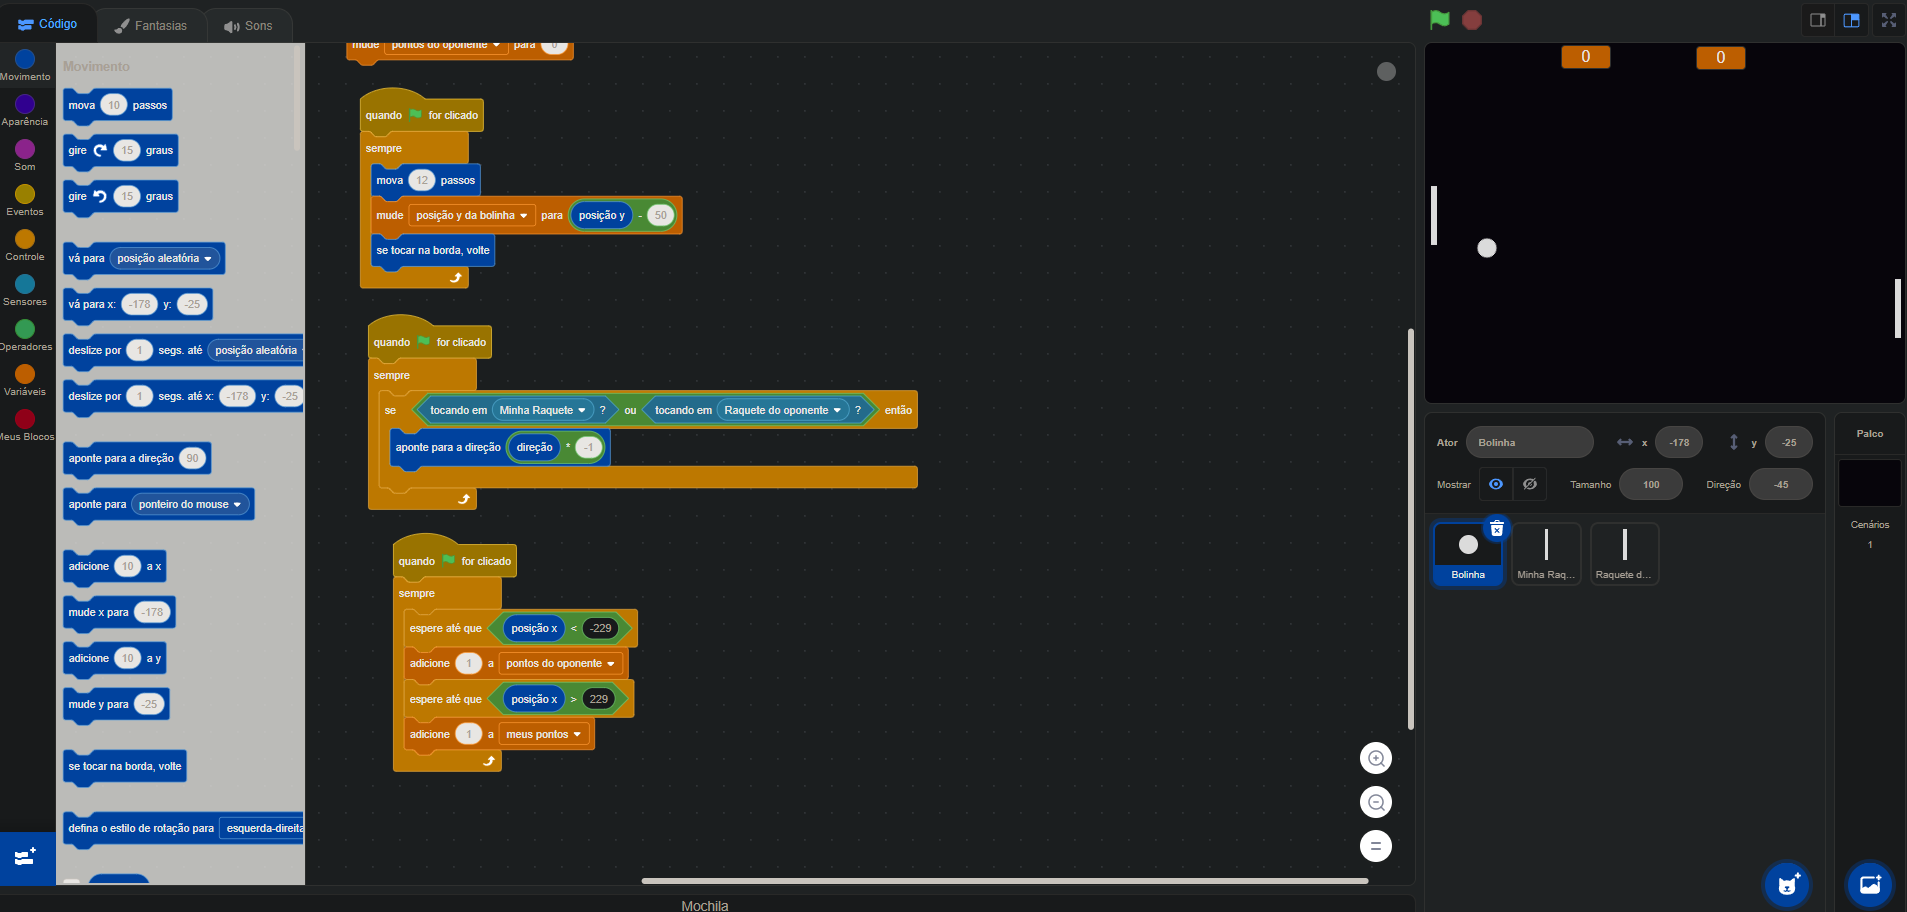Select the Bolinha sprite thumbnail
Image resolution: width=1907 pixels, height=912 pixels.
[x=1467, y=553]
